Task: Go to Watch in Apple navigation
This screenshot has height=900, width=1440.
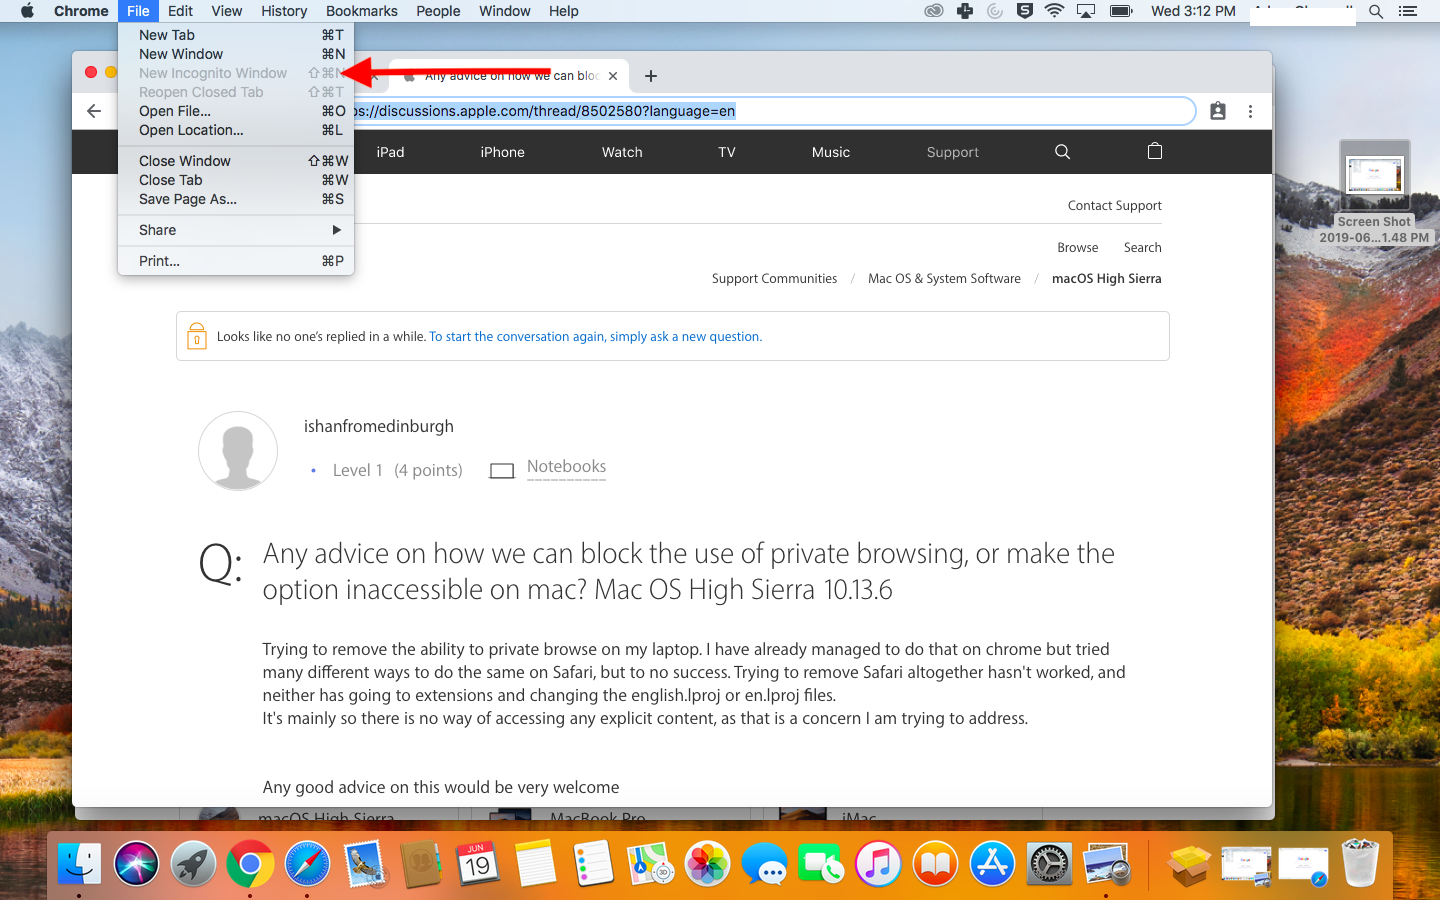Action: pos(622,152)
